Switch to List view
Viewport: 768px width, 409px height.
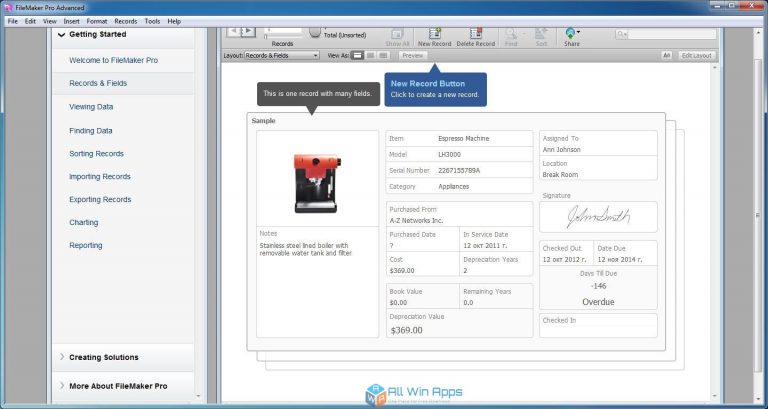coord(371,56)
